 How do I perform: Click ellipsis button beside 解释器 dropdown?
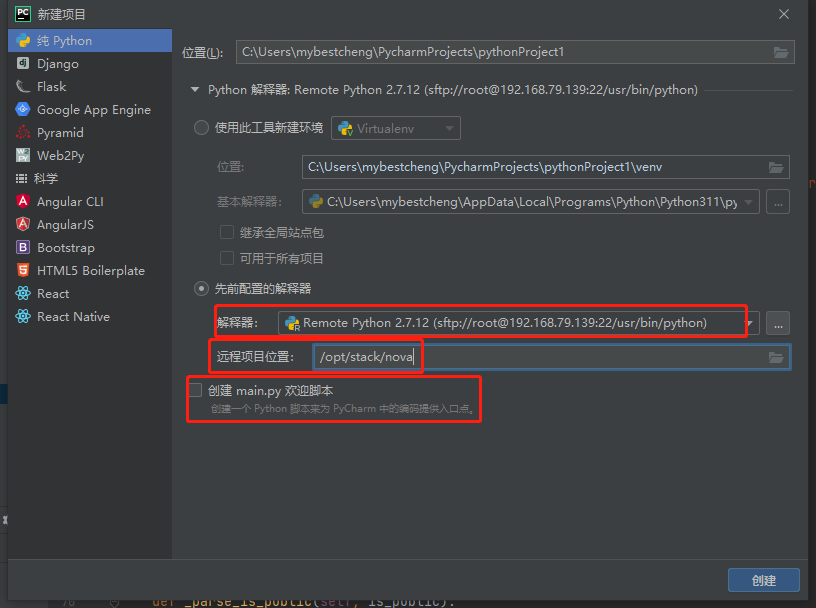click(x=778, y=323)
